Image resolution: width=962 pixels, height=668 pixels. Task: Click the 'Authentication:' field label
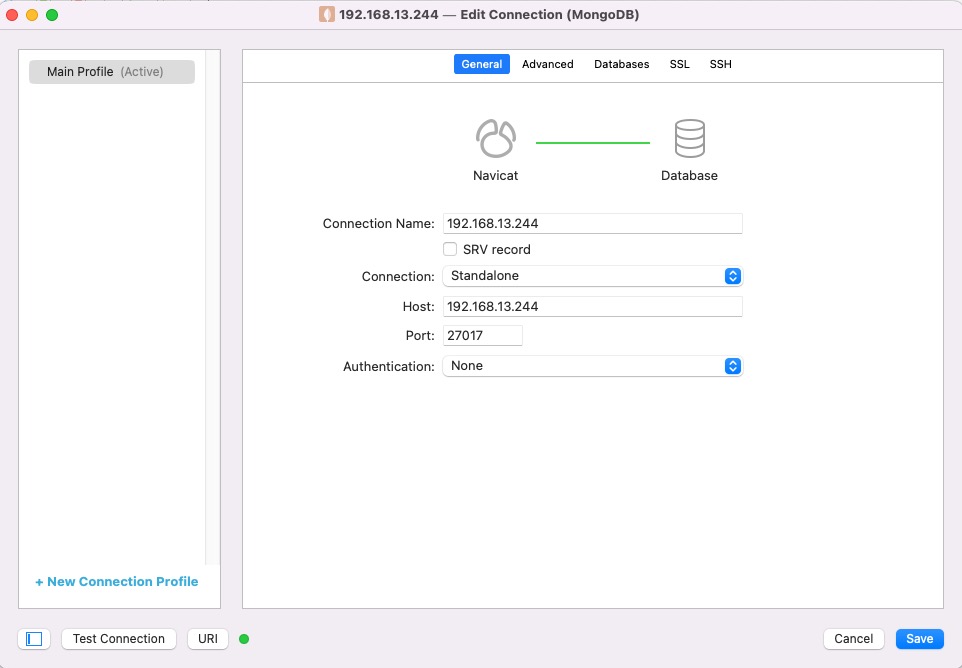tap(389, 367)
